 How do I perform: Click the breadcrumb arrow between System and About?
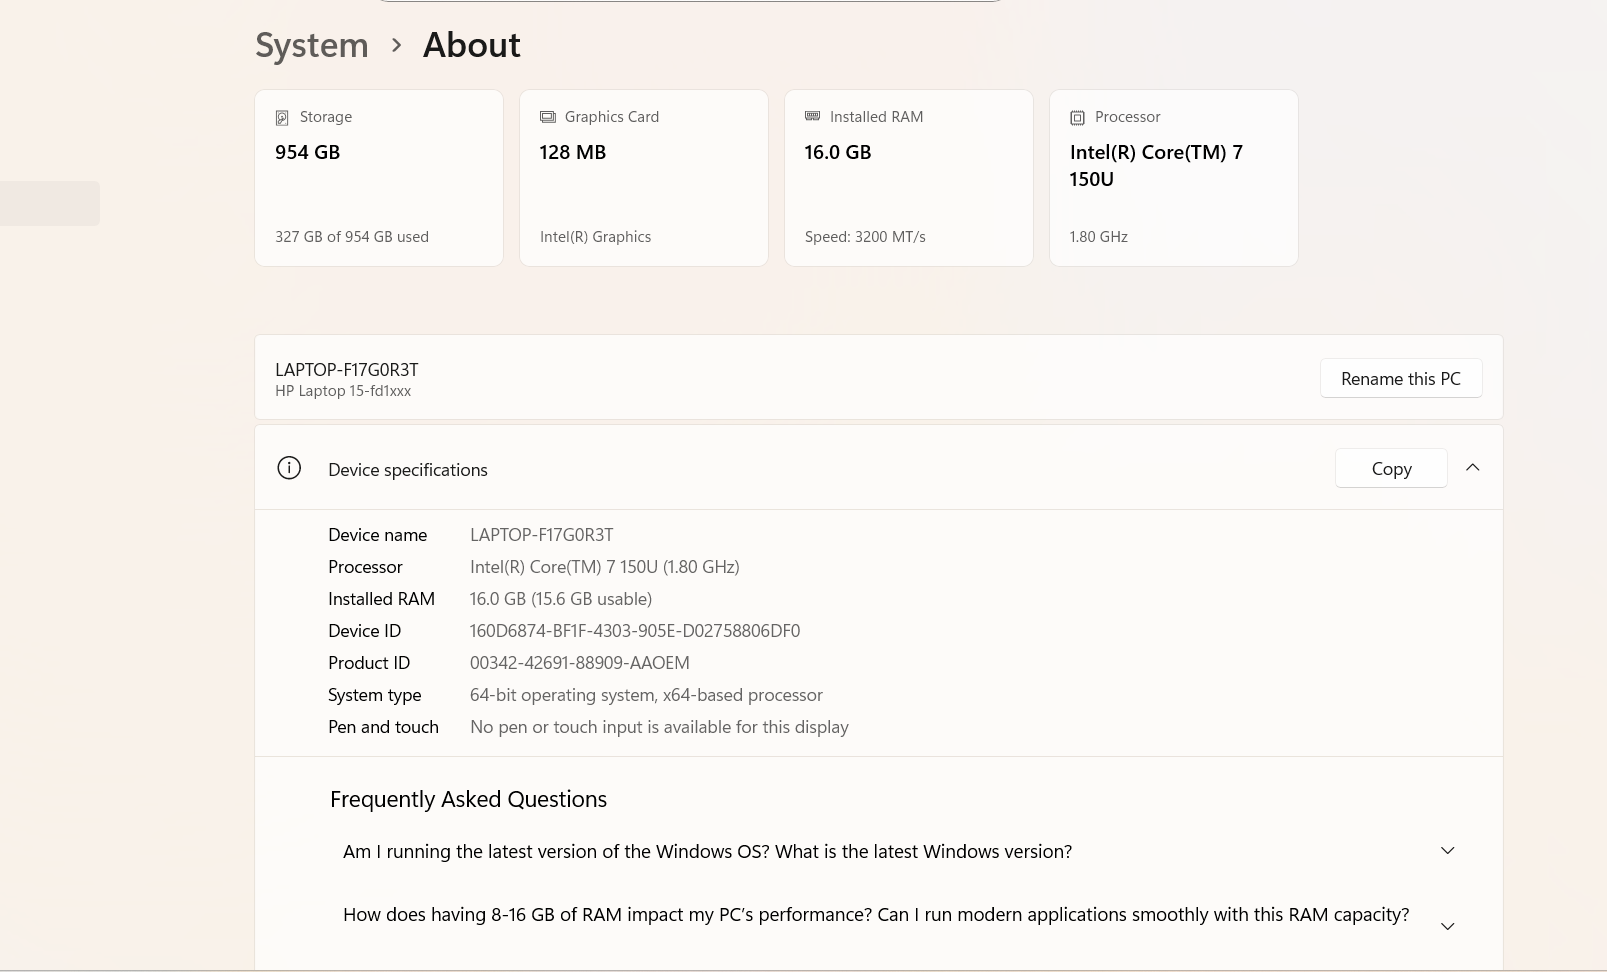(397, 45)
